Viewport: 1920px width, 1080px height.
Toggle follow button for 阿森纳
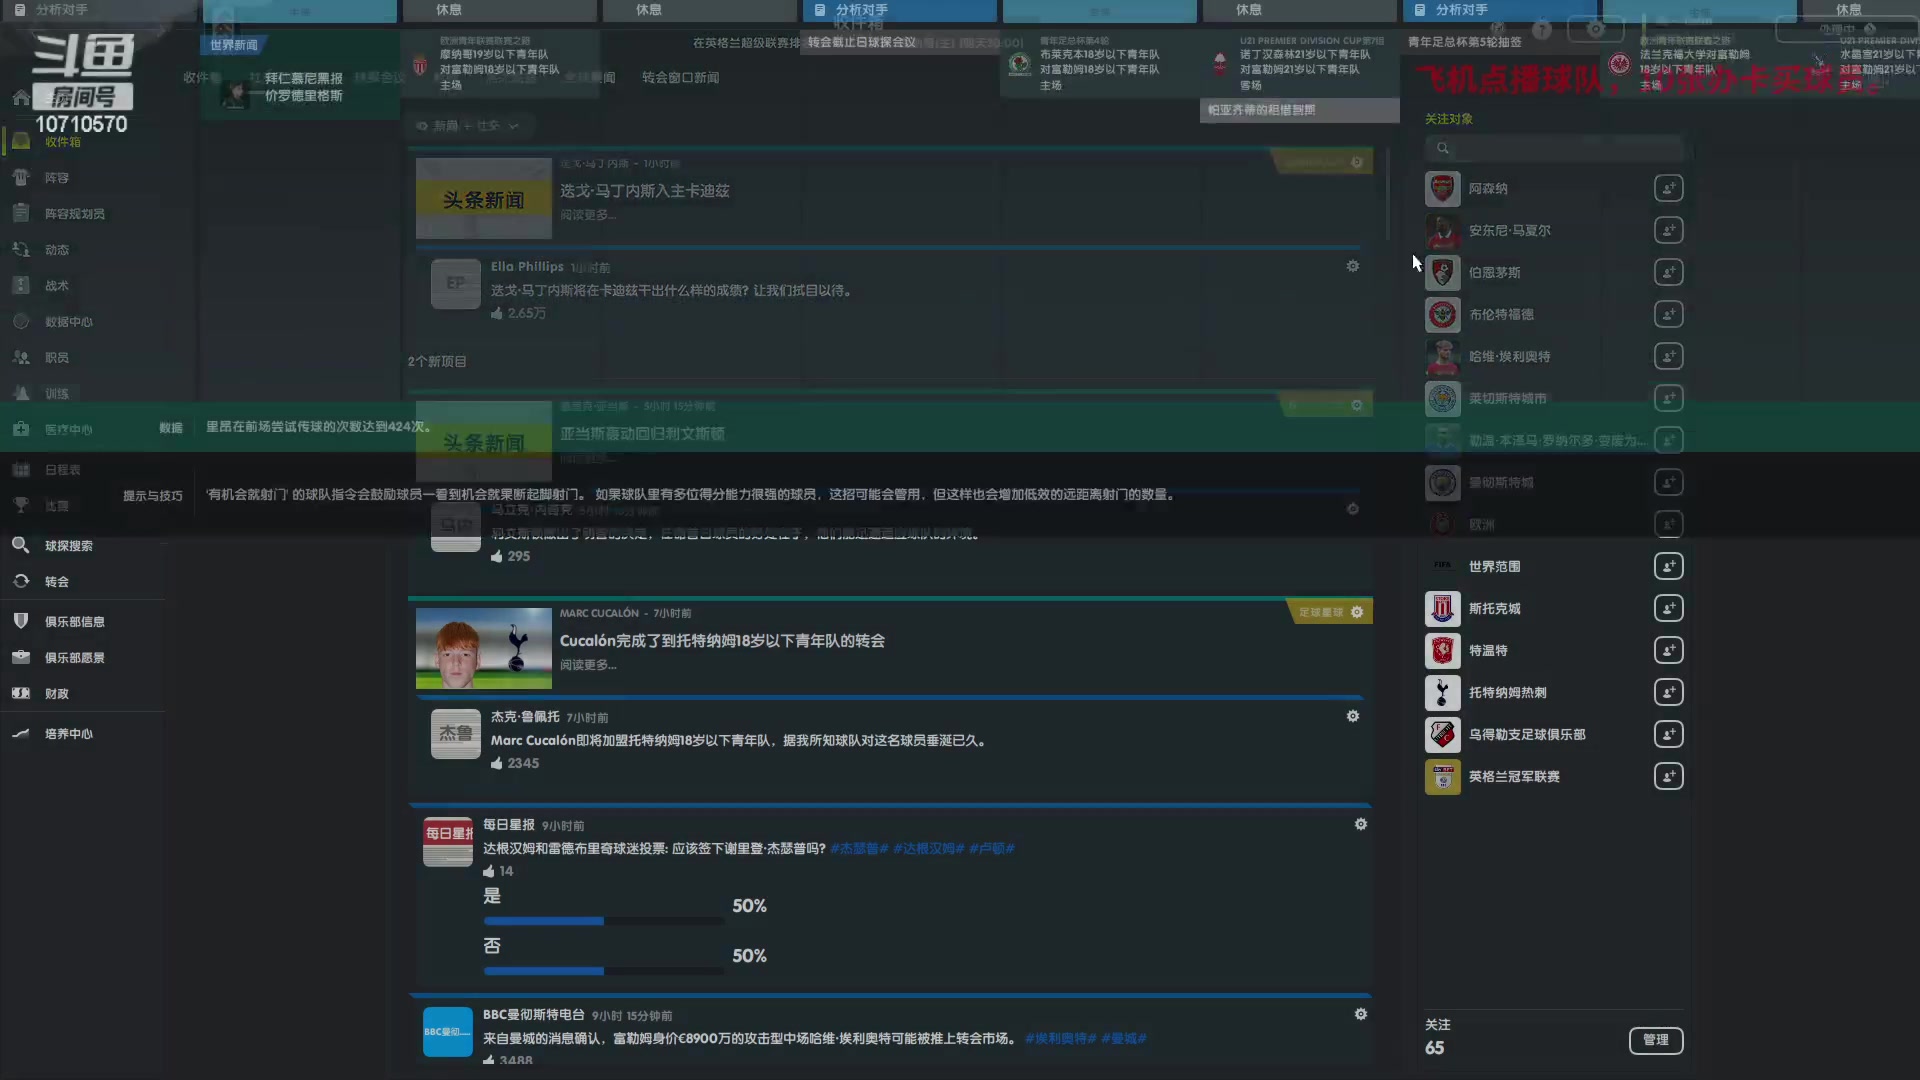1668,188
